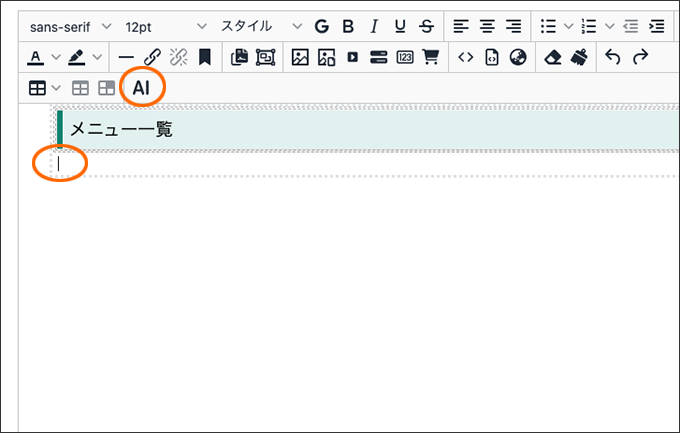Open the 12pt font size dropdown
Screen dimensions: 680x433
tap(165, 27)
